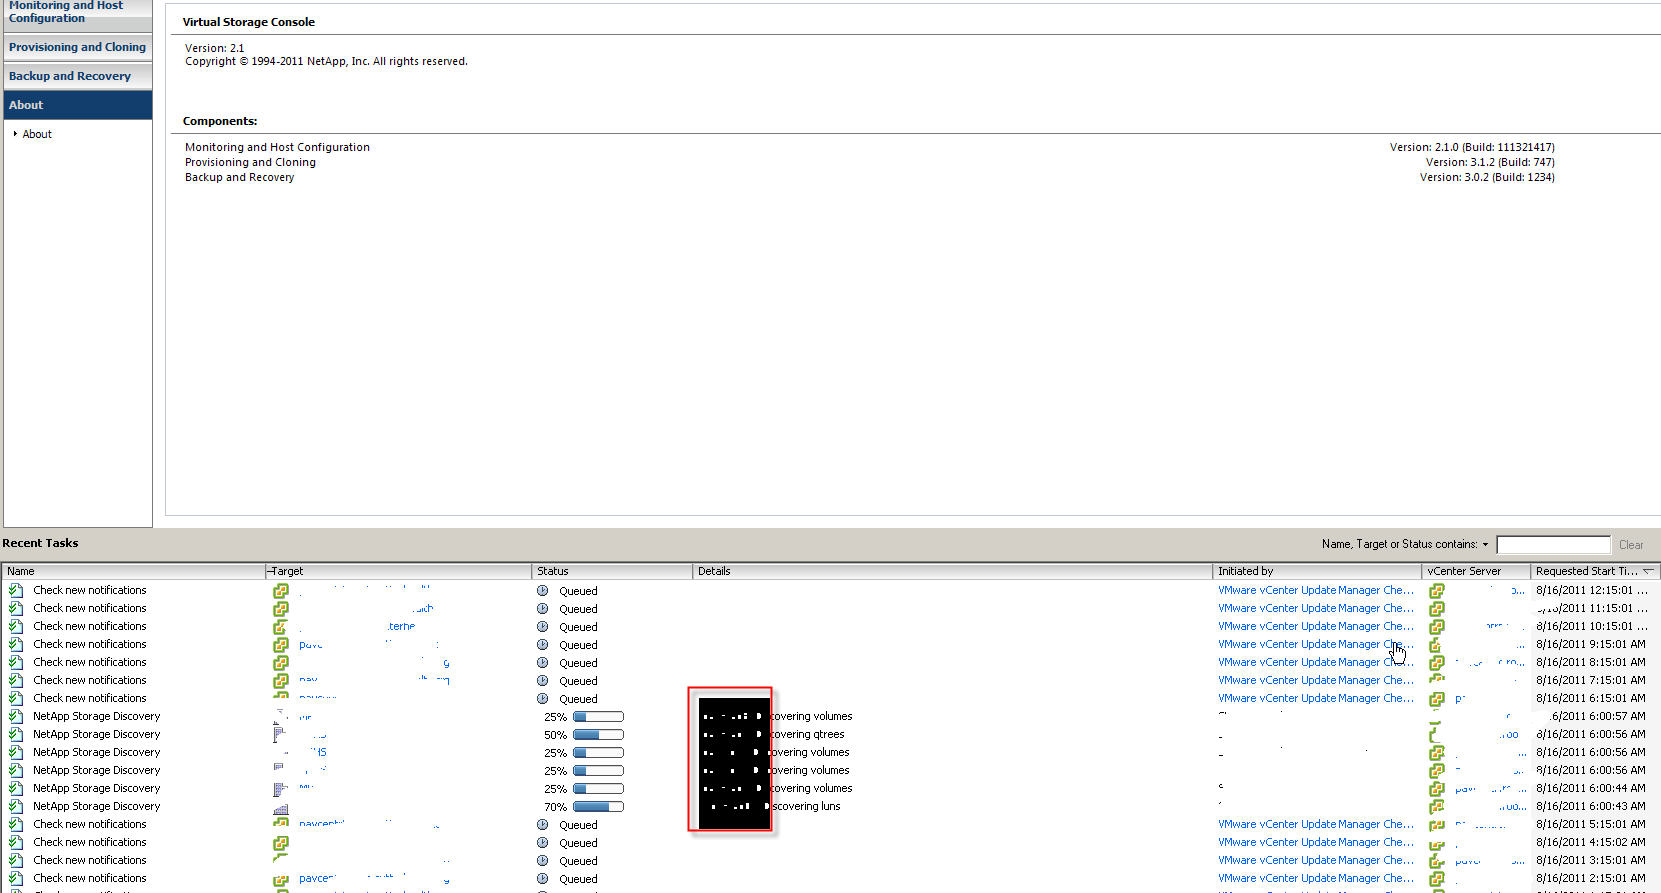Viewport: 1661px width, 893px height.
Task: Click the target icon in the 9:15:01 AM row
Action: pyautogui.click(x=281, y=645)
